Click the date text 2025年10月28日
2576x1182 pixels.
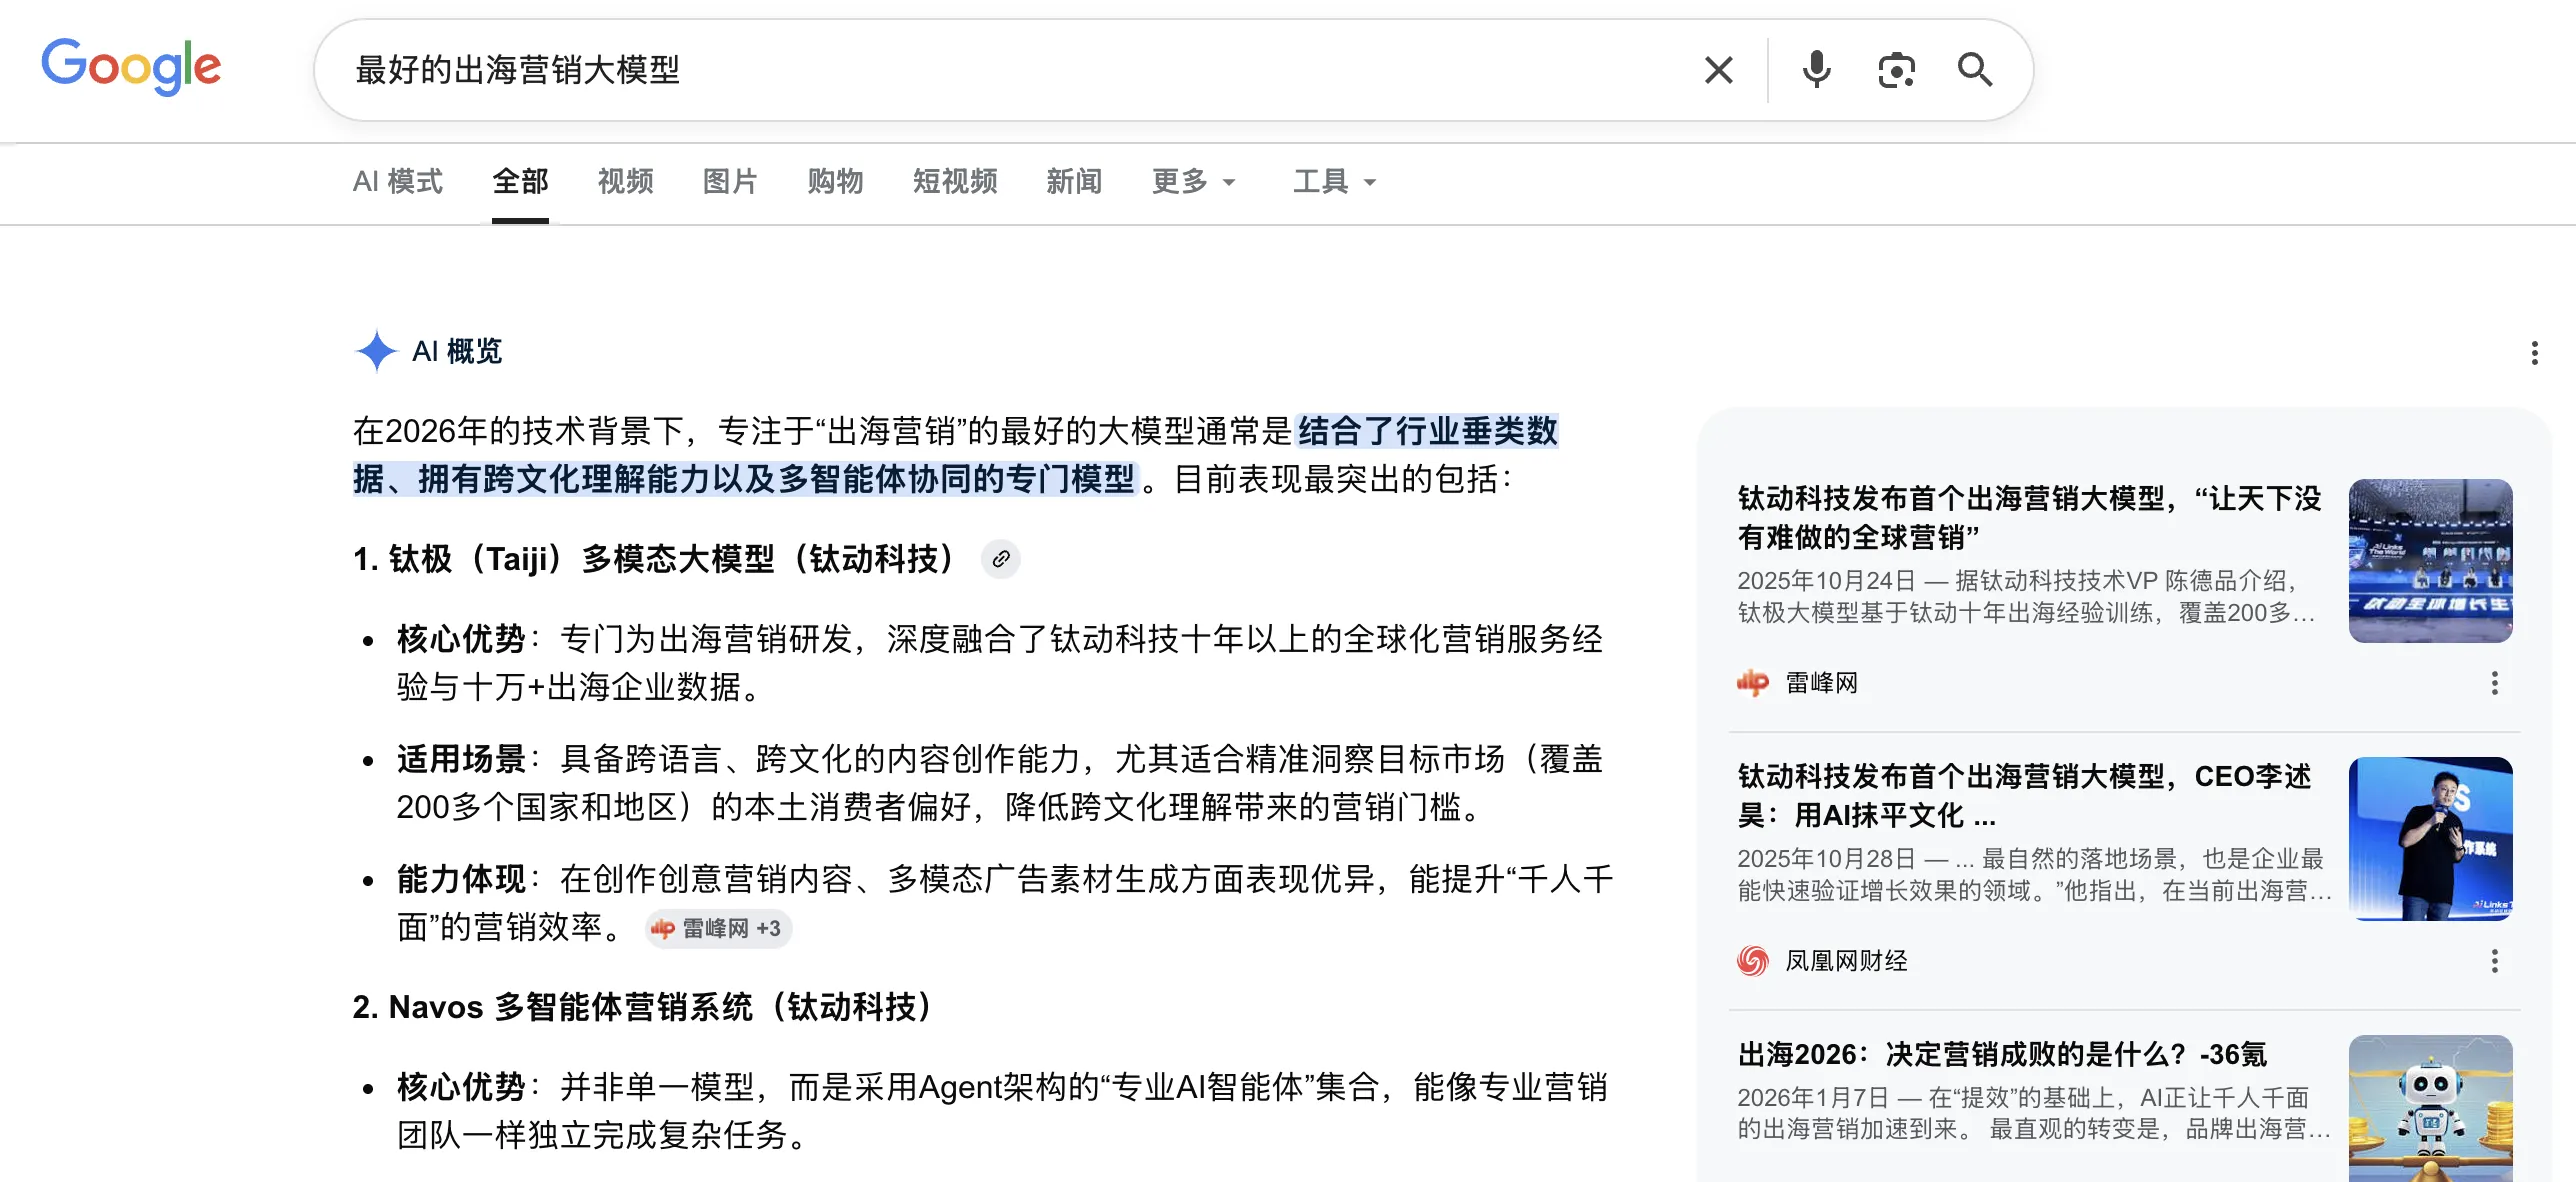pyautogui.click(x=1826, y=859)
